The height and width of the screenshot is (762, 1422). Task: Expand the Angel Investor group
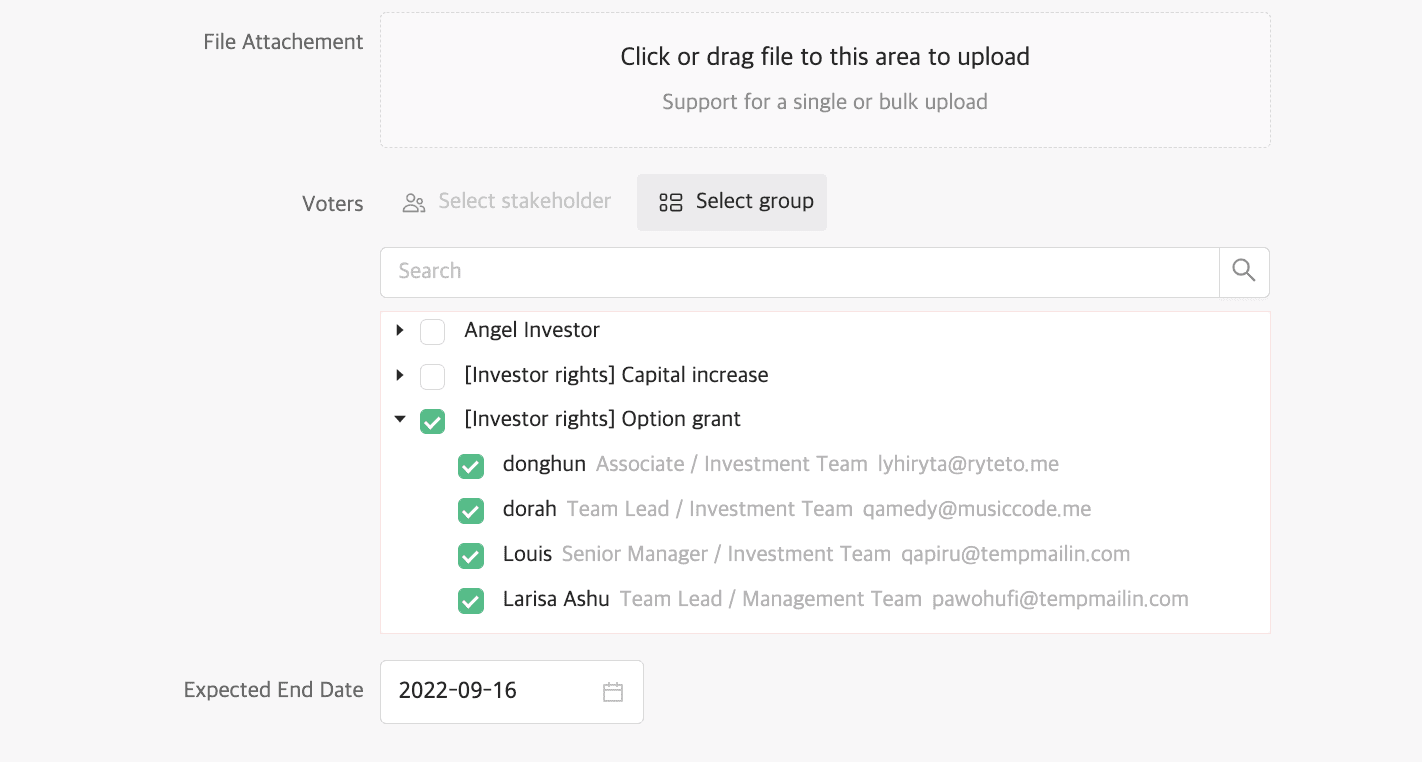click(x=400, y=330)
